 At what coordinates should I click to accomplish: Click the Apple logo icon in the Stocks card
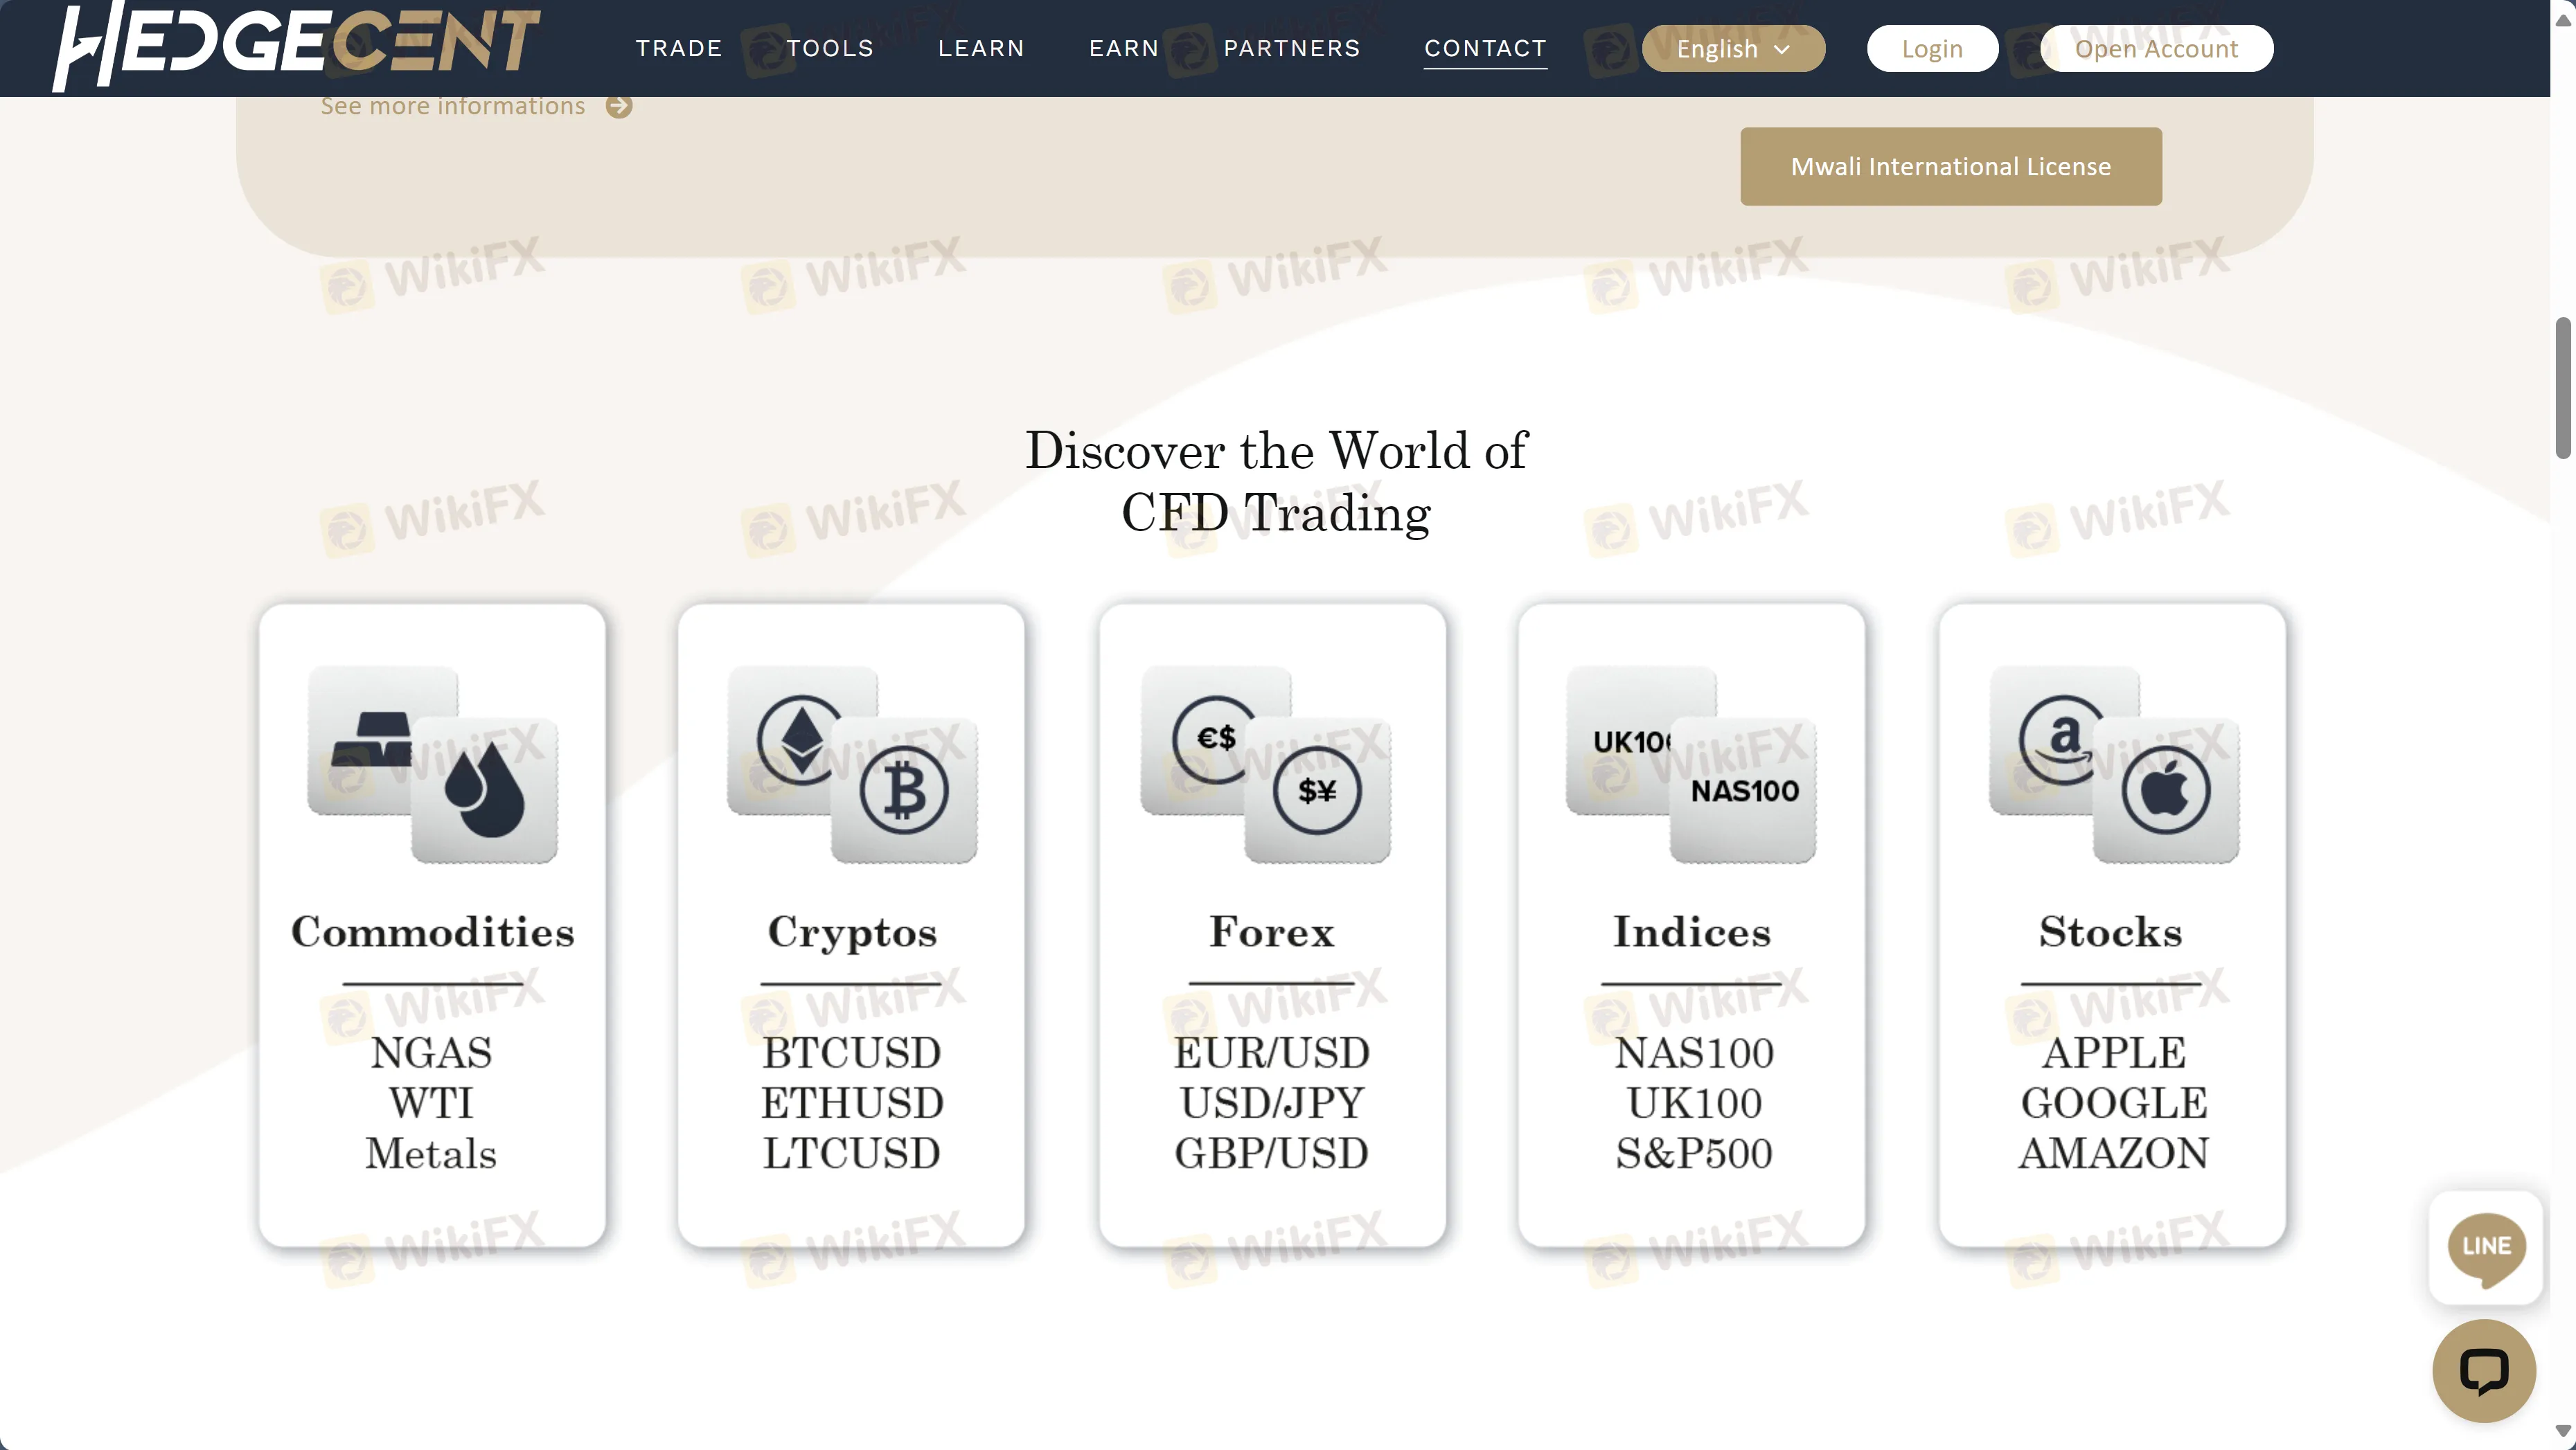click(2166, 791)
